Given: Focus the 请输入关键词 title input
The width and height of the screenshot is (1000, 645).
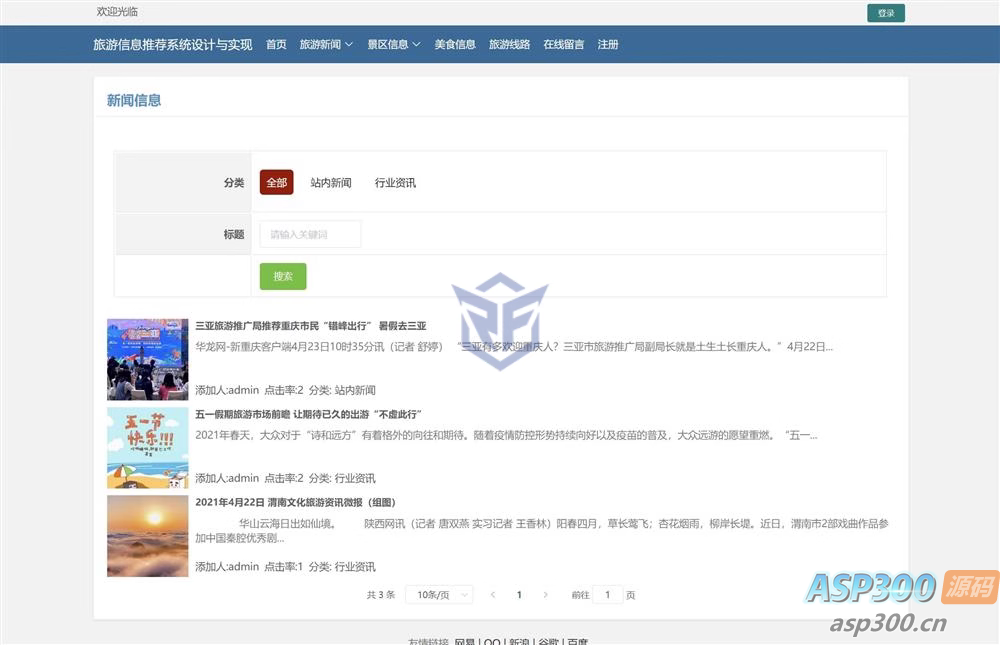Looking at the screenshot, I should (310, 234).
